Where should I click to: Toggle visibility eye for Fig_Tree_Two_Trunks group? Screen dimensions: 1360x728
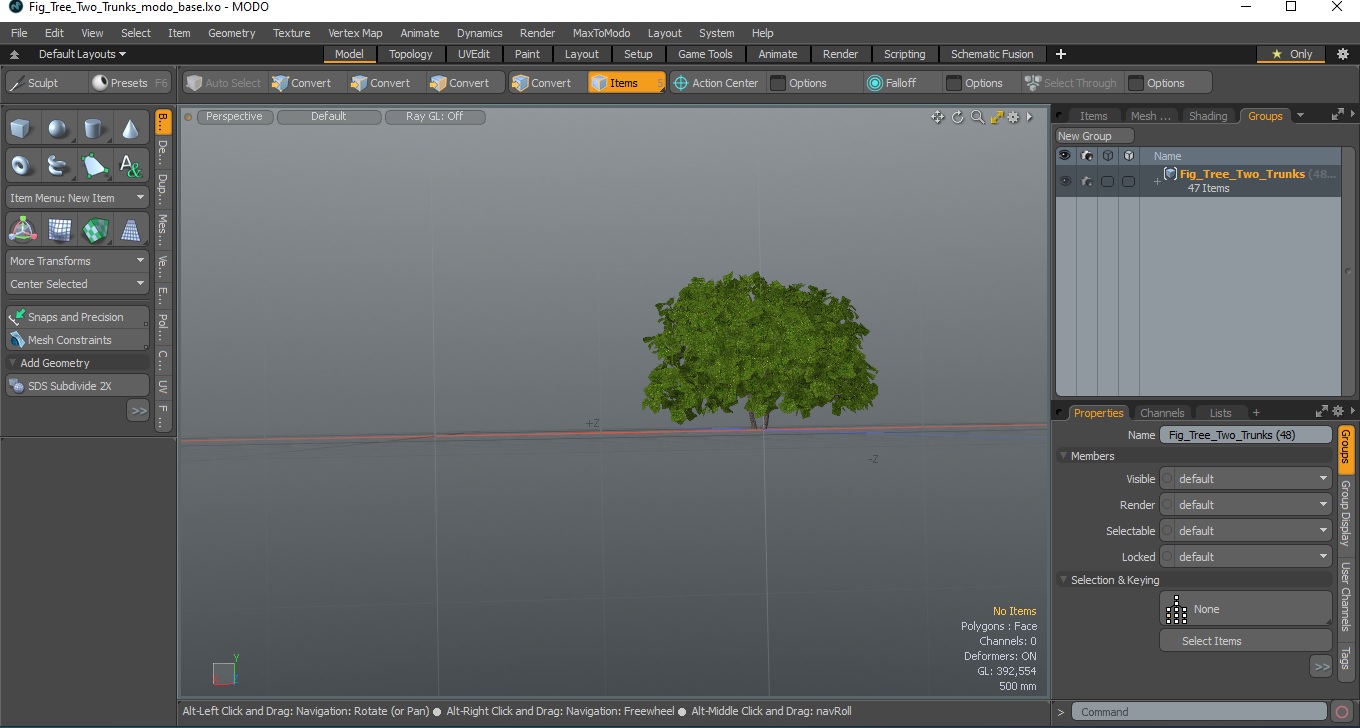point(1064,181)
